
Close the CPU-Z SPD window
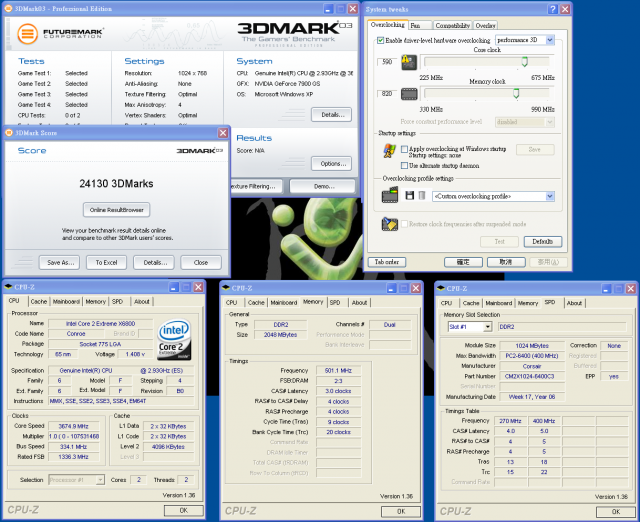point(631,289)
